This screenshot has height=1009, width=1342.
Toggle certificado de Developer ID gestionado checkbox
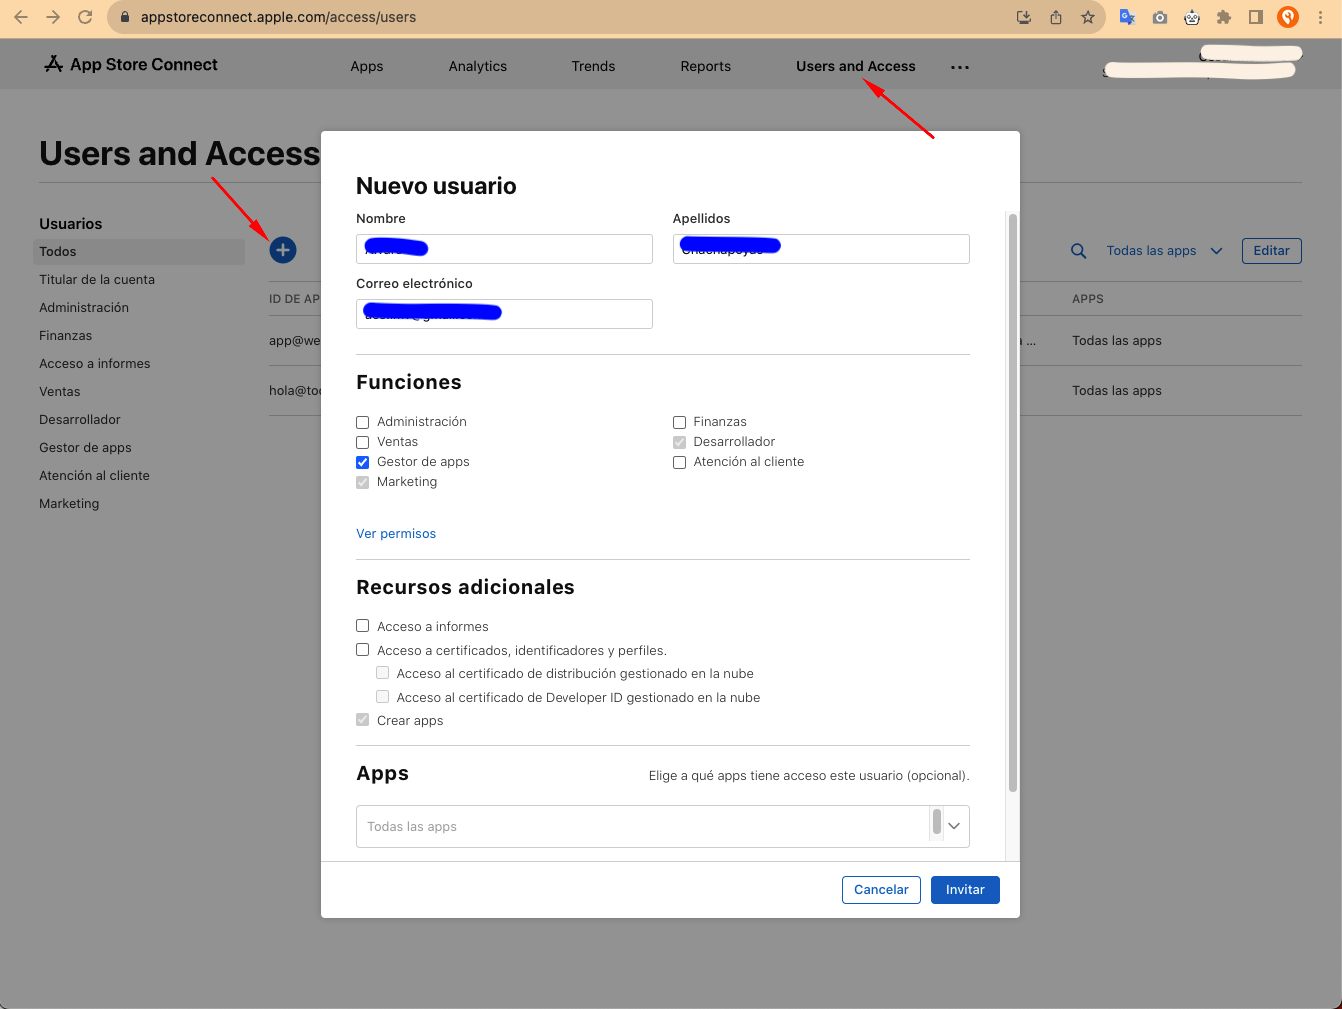pyautogui.click(x=382, y=697)
